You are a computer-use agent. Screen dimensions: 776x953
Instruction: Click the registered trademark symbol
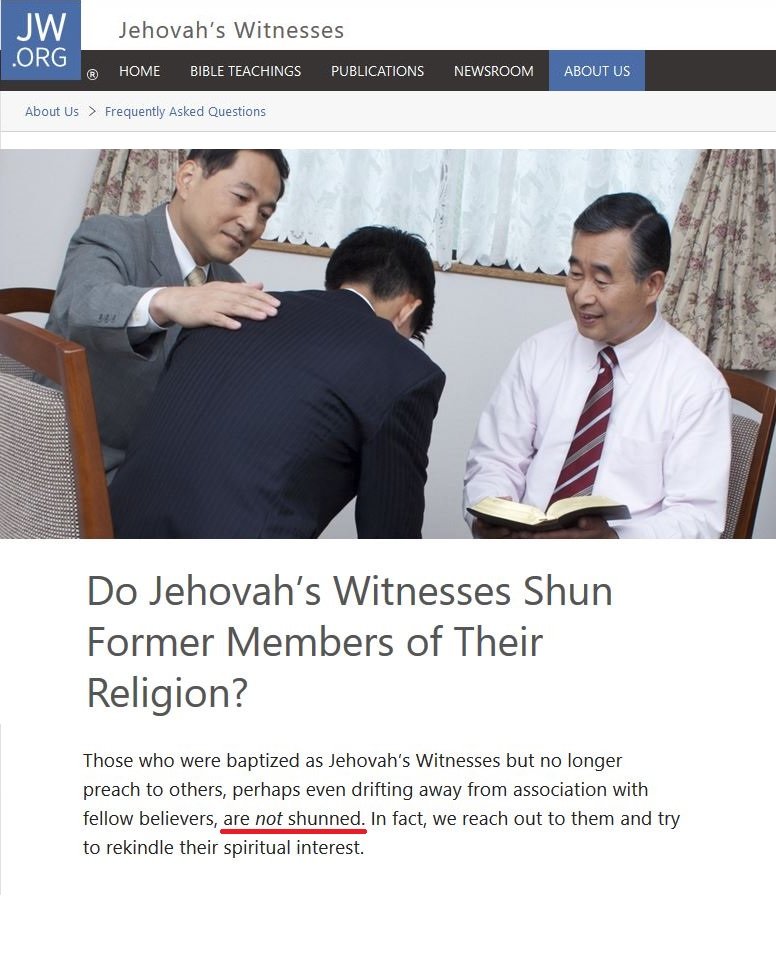(x=92, y=75)
